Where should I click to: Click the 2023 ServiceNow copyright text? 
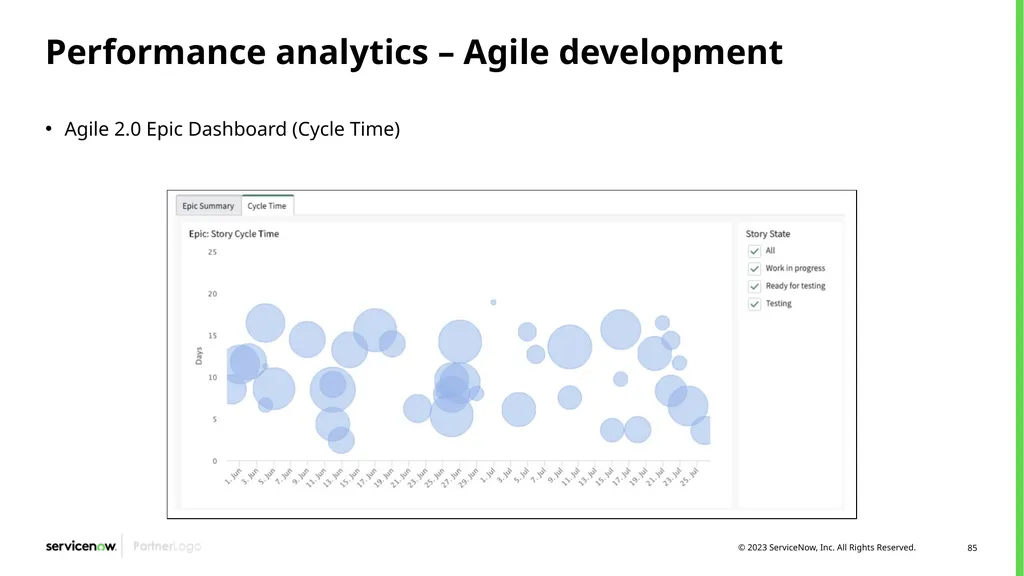click(827, 547)
